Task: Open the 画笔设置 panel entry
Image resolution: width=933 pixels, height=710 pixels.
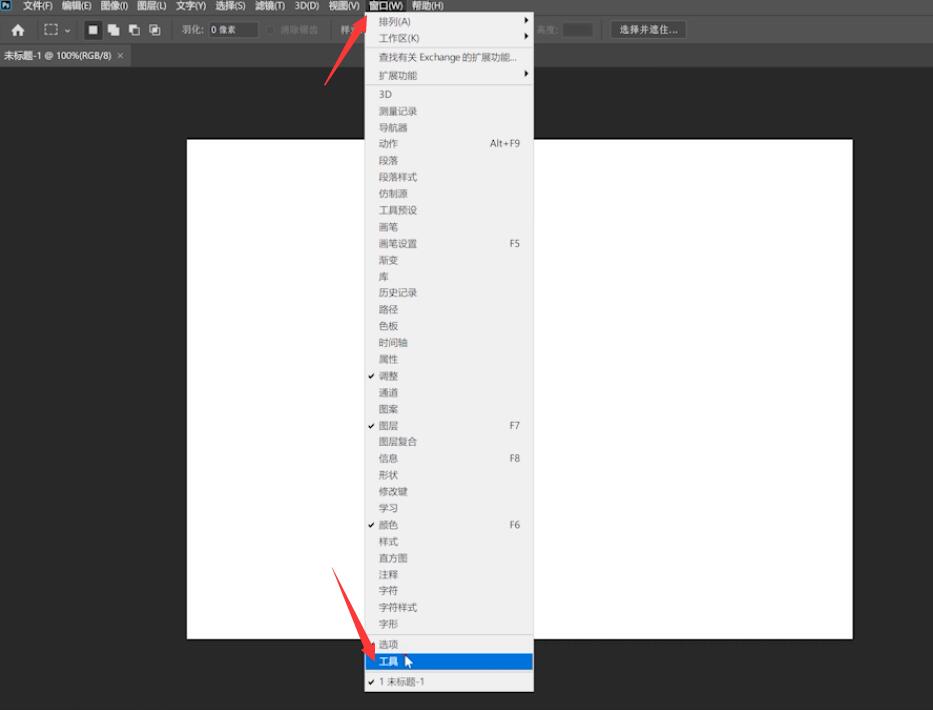Action: click(449, 244)
